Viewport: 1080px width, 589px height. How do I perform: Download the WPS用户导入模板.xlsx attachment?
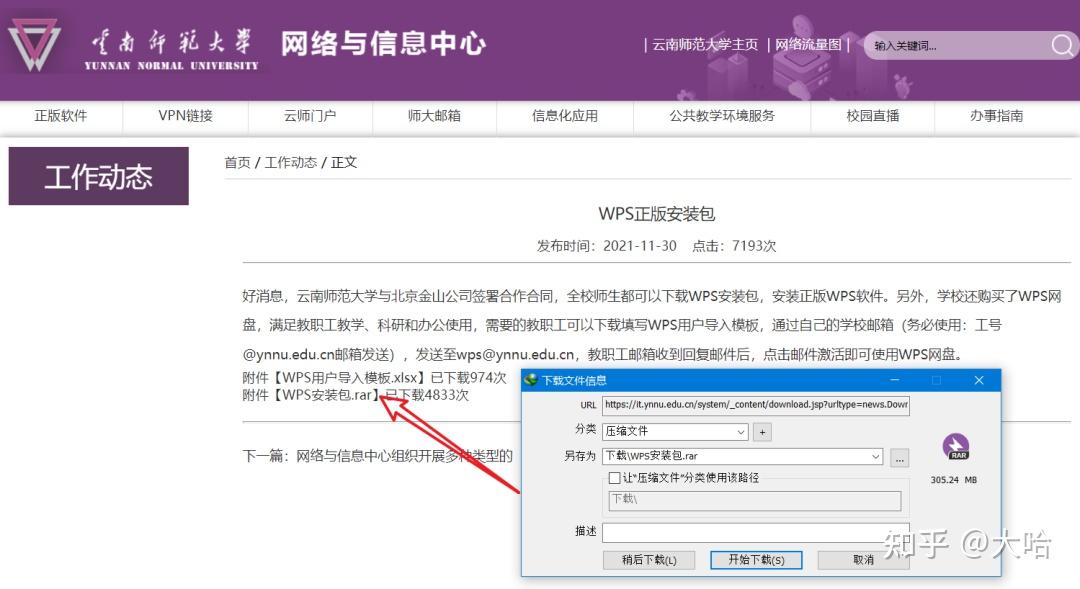click(351, 378)
